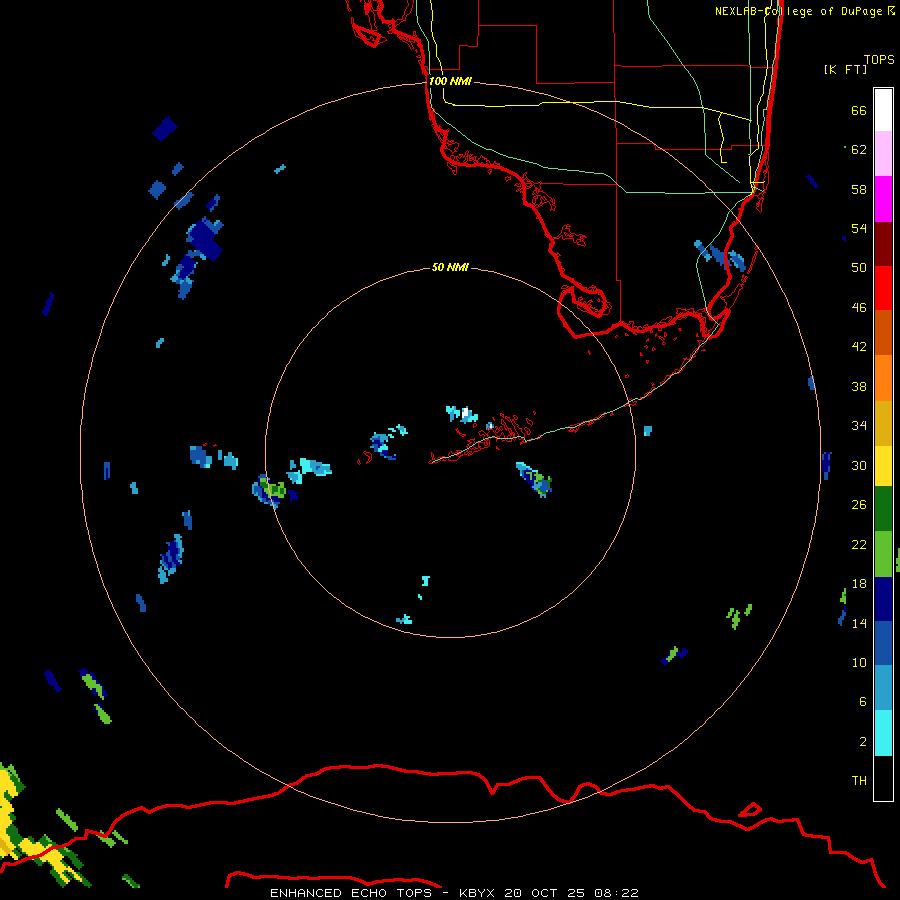Pick the light blue swatch in the scale
900x900 pixels.
coord(883,688)
